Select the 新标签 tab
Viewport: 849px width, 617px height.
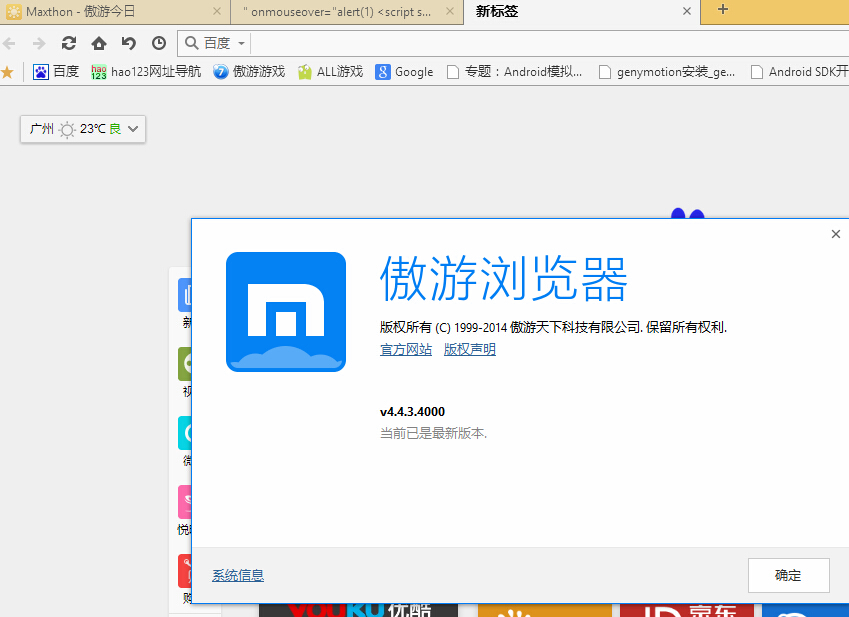pyautogui.click(x=582, y=12)
